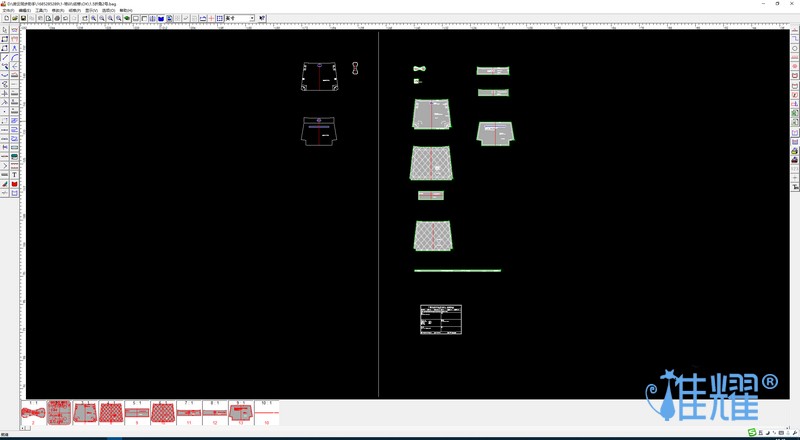Select pattern piece thumbnail numbered 13
800x440 pixels.
click(241, 412)
